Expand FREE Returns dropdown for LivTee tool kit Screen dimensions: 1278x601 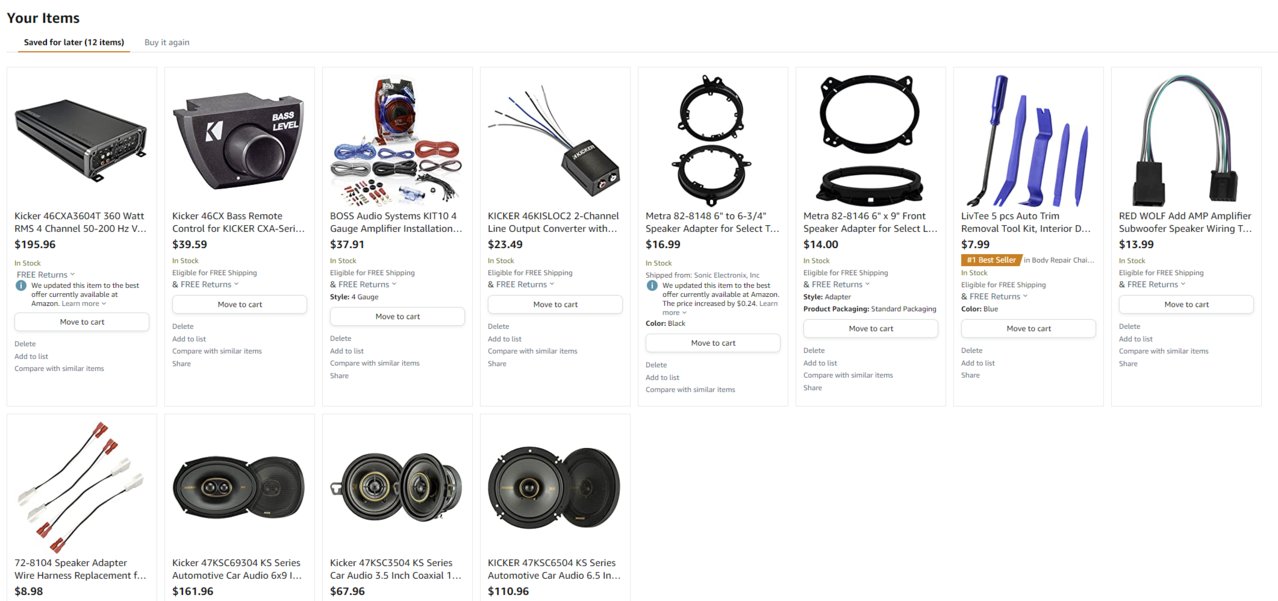[995, 296]
